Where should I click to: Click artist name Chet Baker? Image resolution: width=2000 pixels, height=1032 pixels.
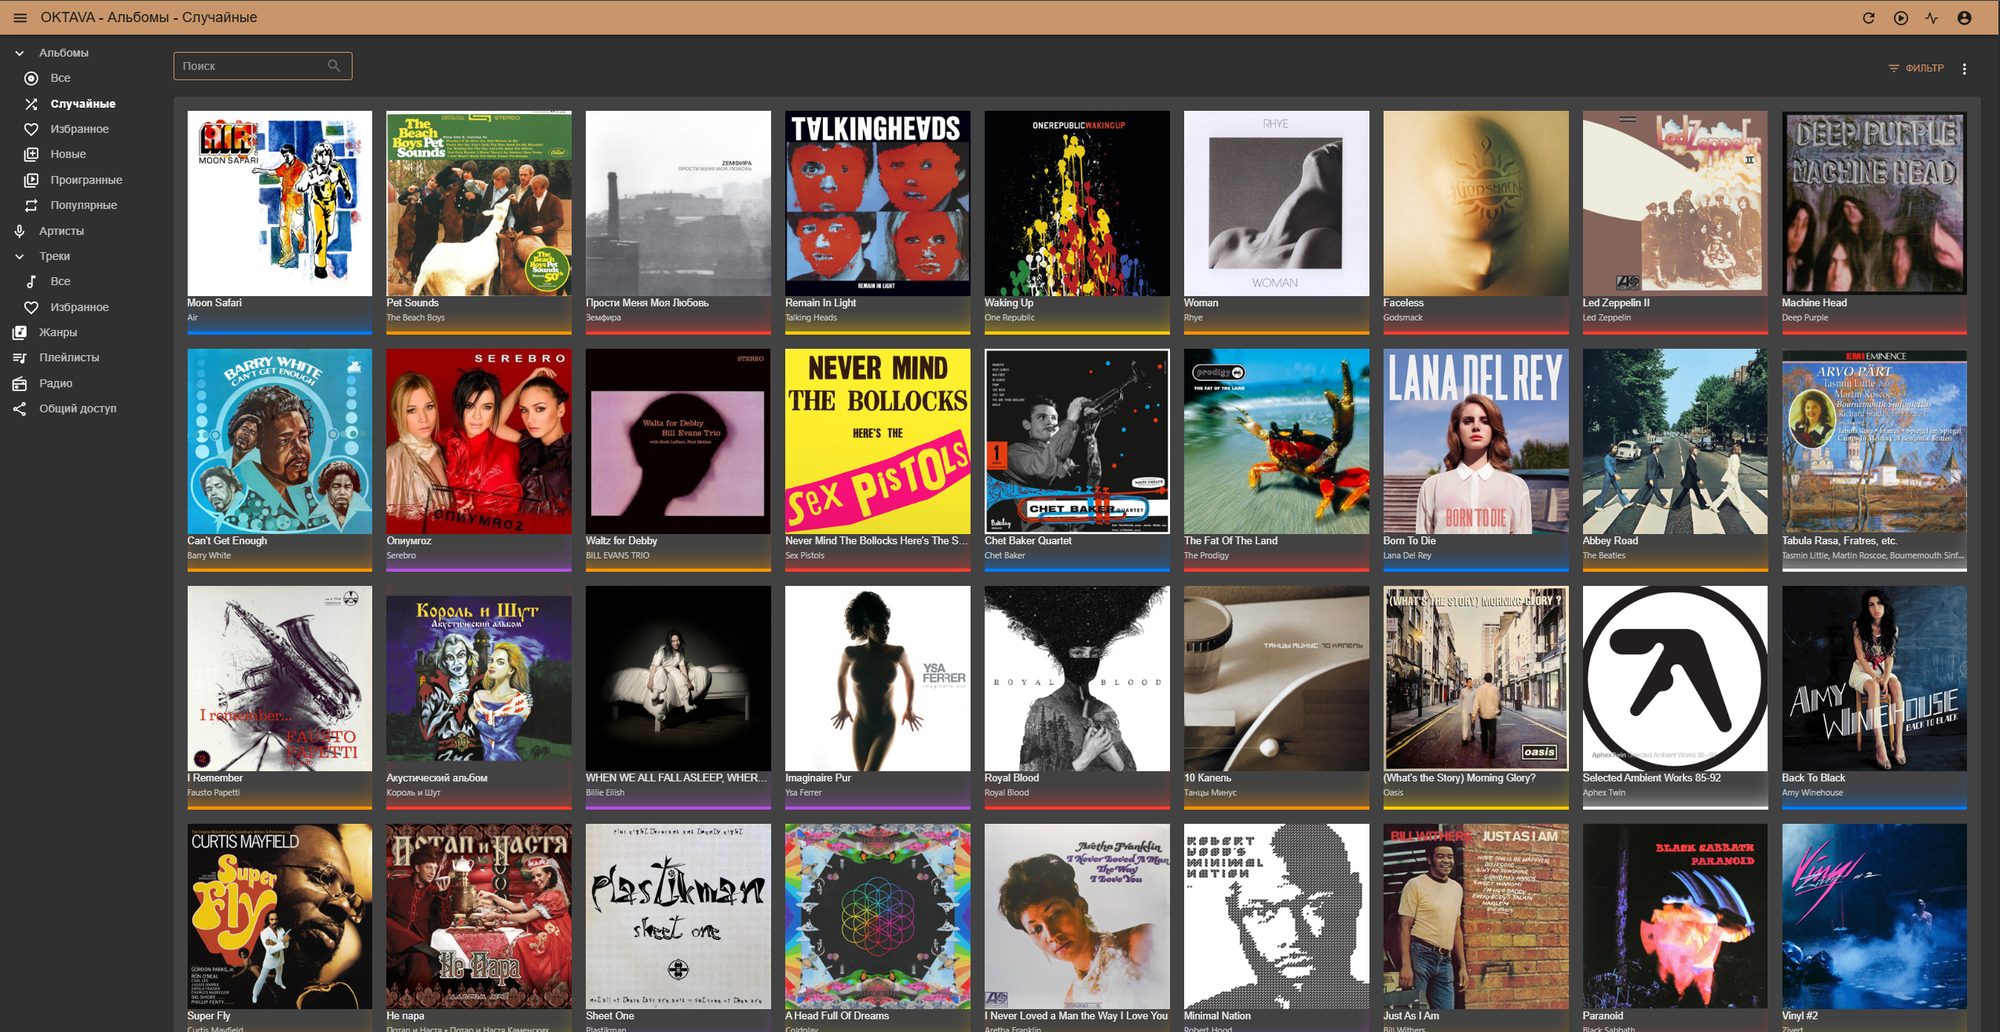coord(1005,556)
